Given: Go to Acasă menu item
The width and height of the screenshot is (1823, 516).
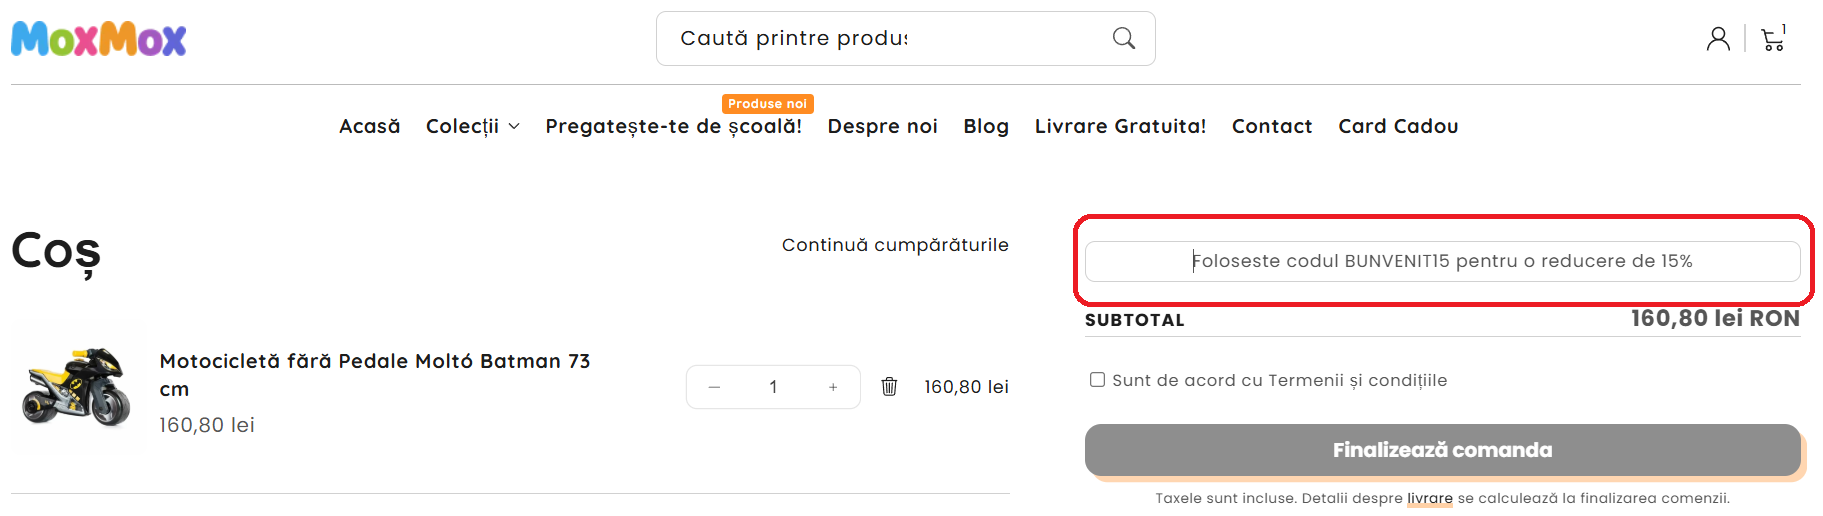Looking at the screenshot, I should click(369, 126).
